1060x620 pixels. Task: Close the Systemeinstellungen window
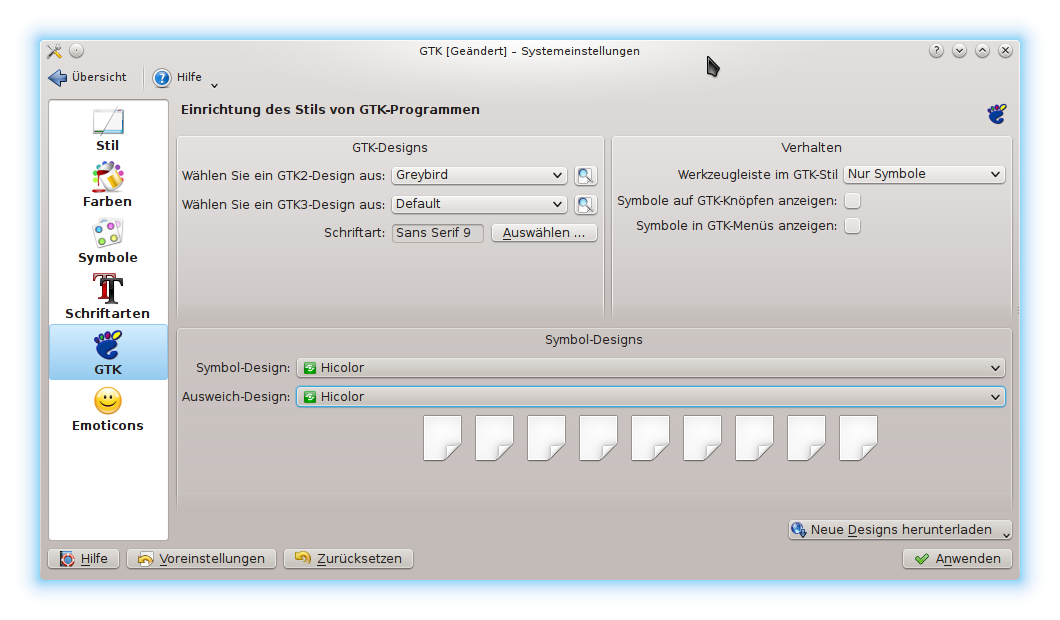coord(1005,51)
